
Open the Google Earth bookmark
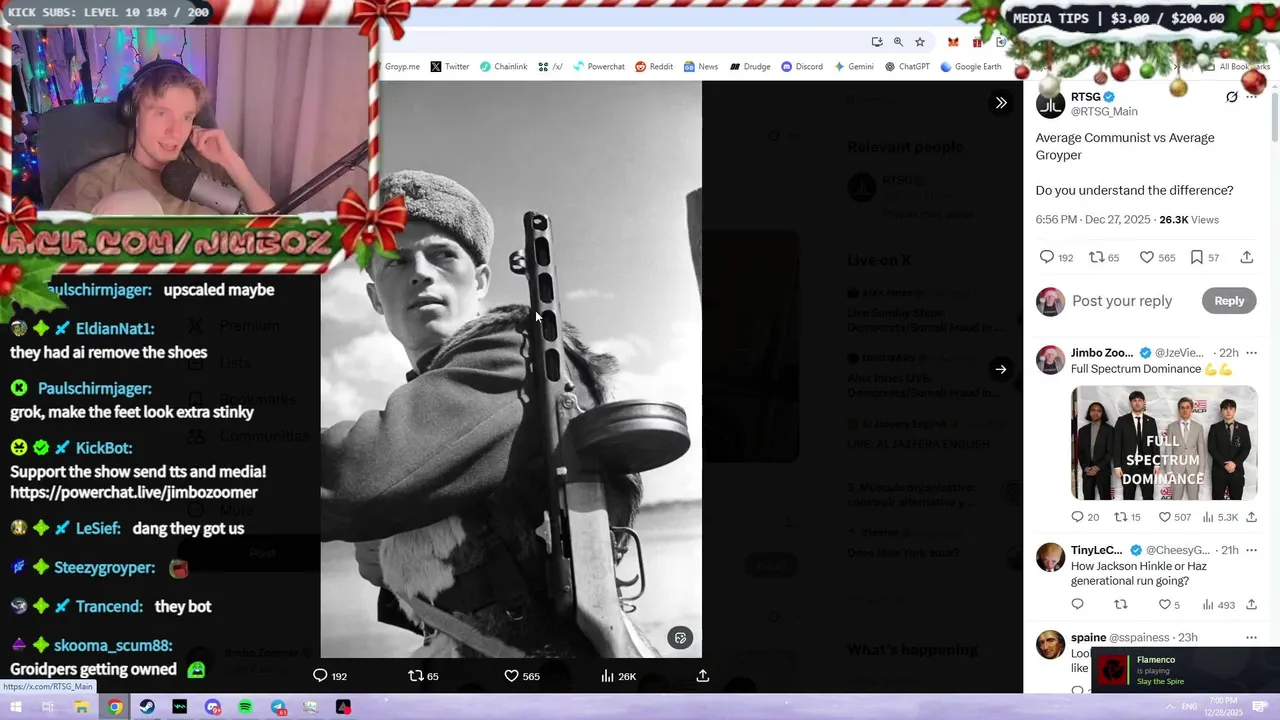pos(970,67)
